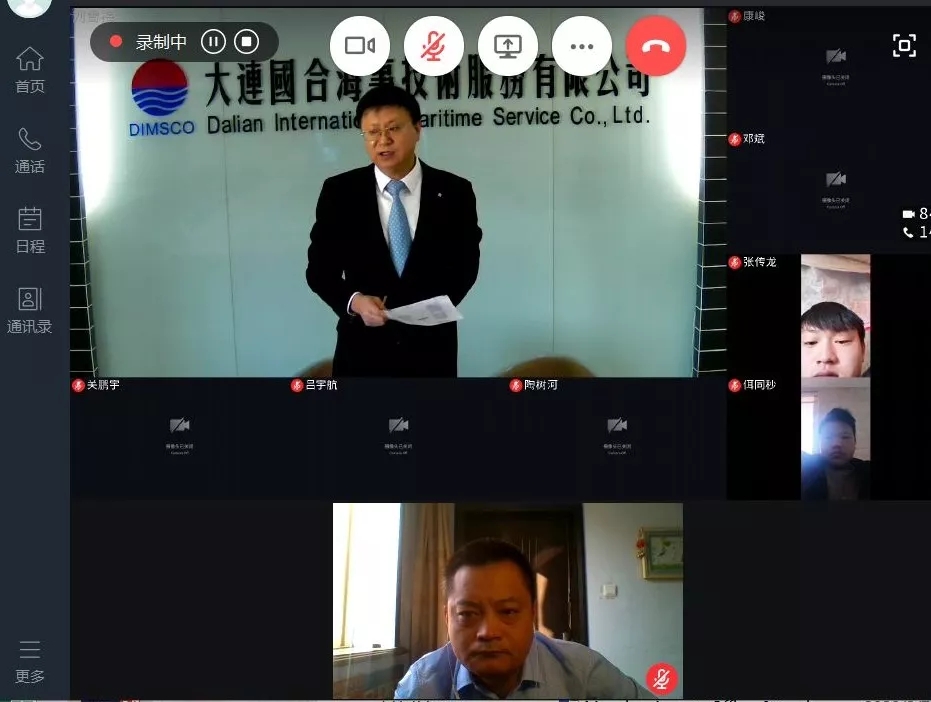Open the 日程 schedule sidebar item
Image resolution: width=931 pixels, height=702 pixels.
click(x=30, y=230)
